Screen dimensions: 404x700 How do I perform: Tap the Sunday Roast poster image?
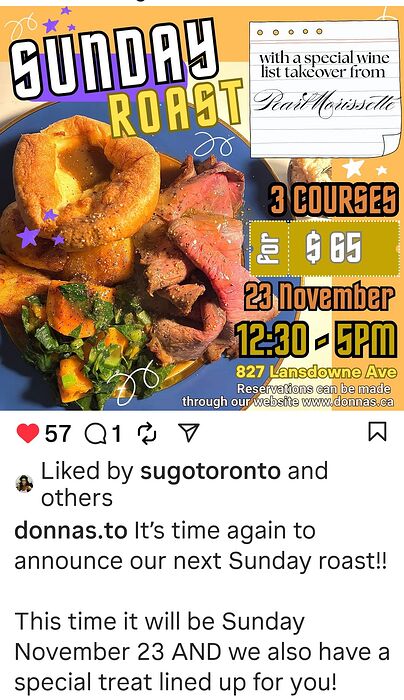tap(202, 208)
